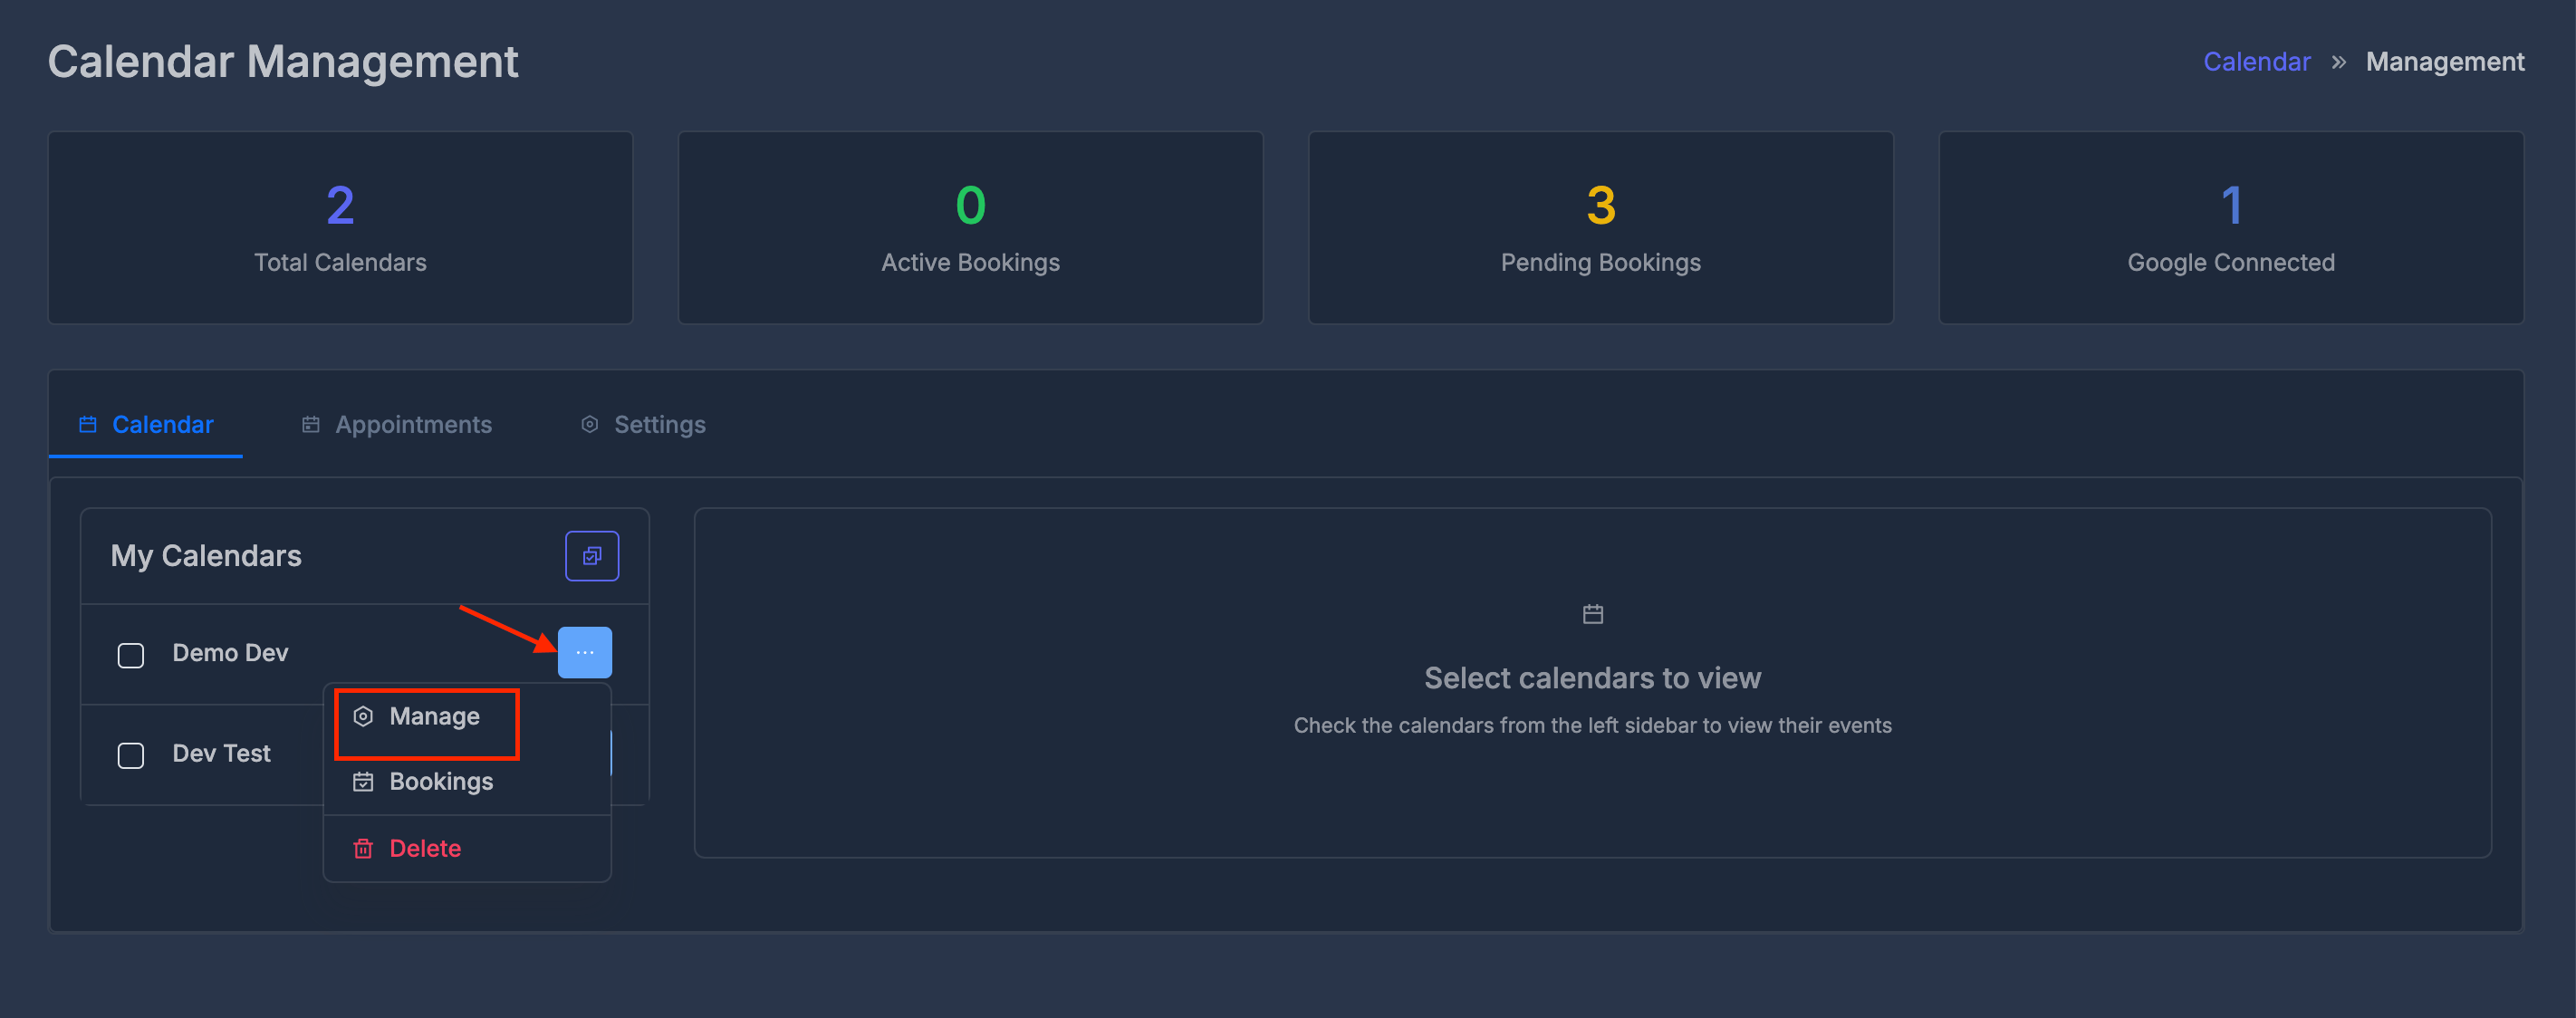
Task: Tick the Demo Dev calendar checkbox
Action: pos(131,655)
